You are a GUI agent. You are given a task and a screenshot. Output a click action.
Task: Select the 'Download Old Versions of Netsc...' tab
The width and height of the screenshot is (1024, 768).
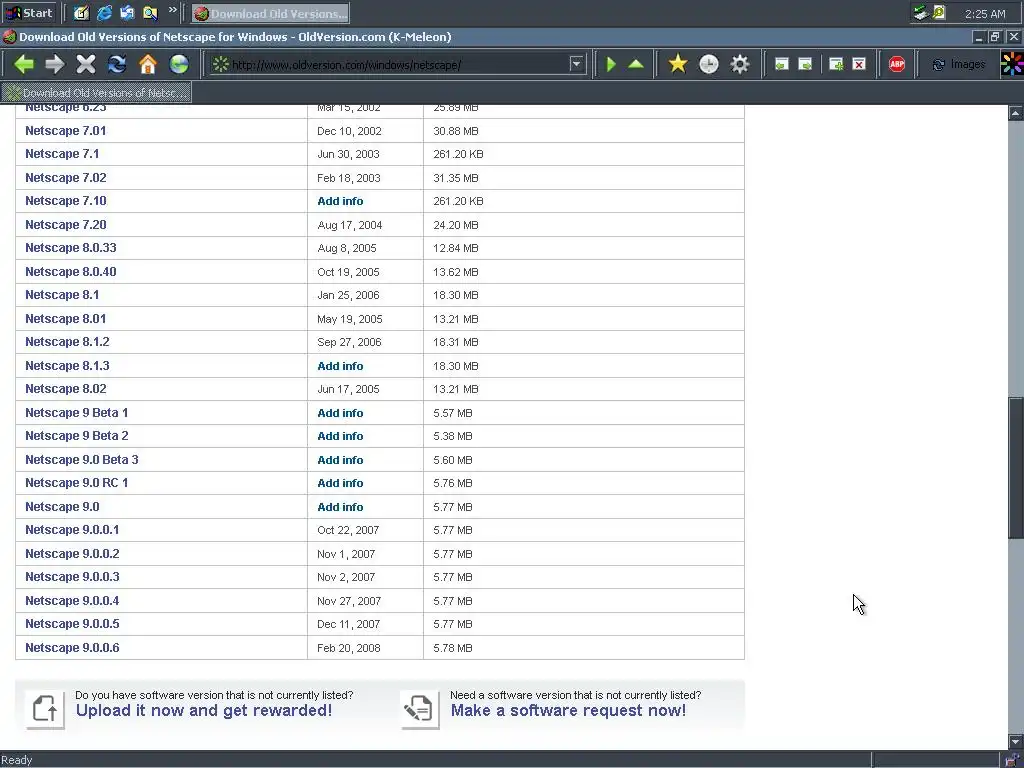click(x=96, y=93)
